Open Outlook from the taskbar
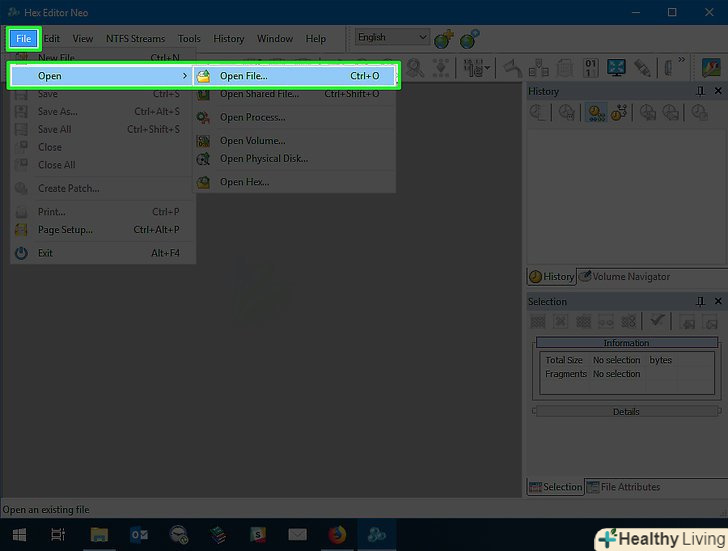This screenshot has height=551, width=728. 139,535
